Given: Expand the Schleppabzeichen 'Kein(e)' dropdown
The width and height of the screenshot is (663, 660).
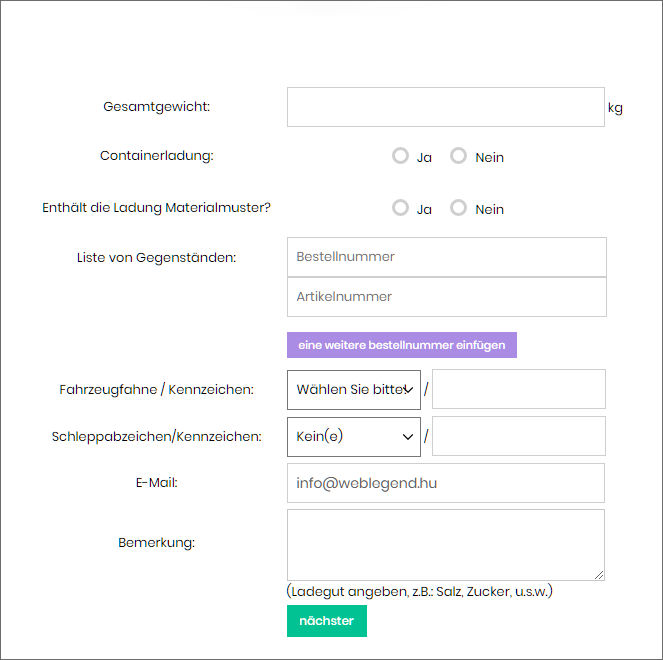Looking at the screenshot, I should pos(354,436).
